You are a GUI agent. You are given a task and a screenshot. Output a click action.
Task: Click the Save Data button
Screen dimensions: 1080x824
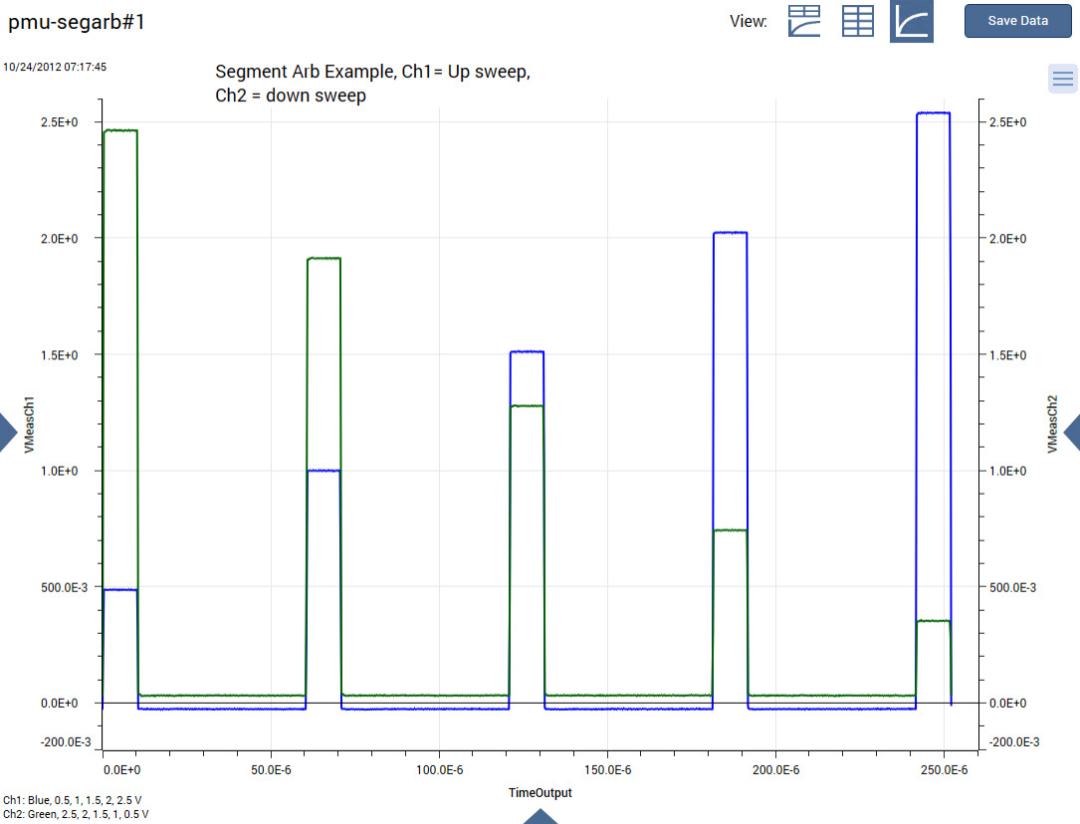point(1017,21)
